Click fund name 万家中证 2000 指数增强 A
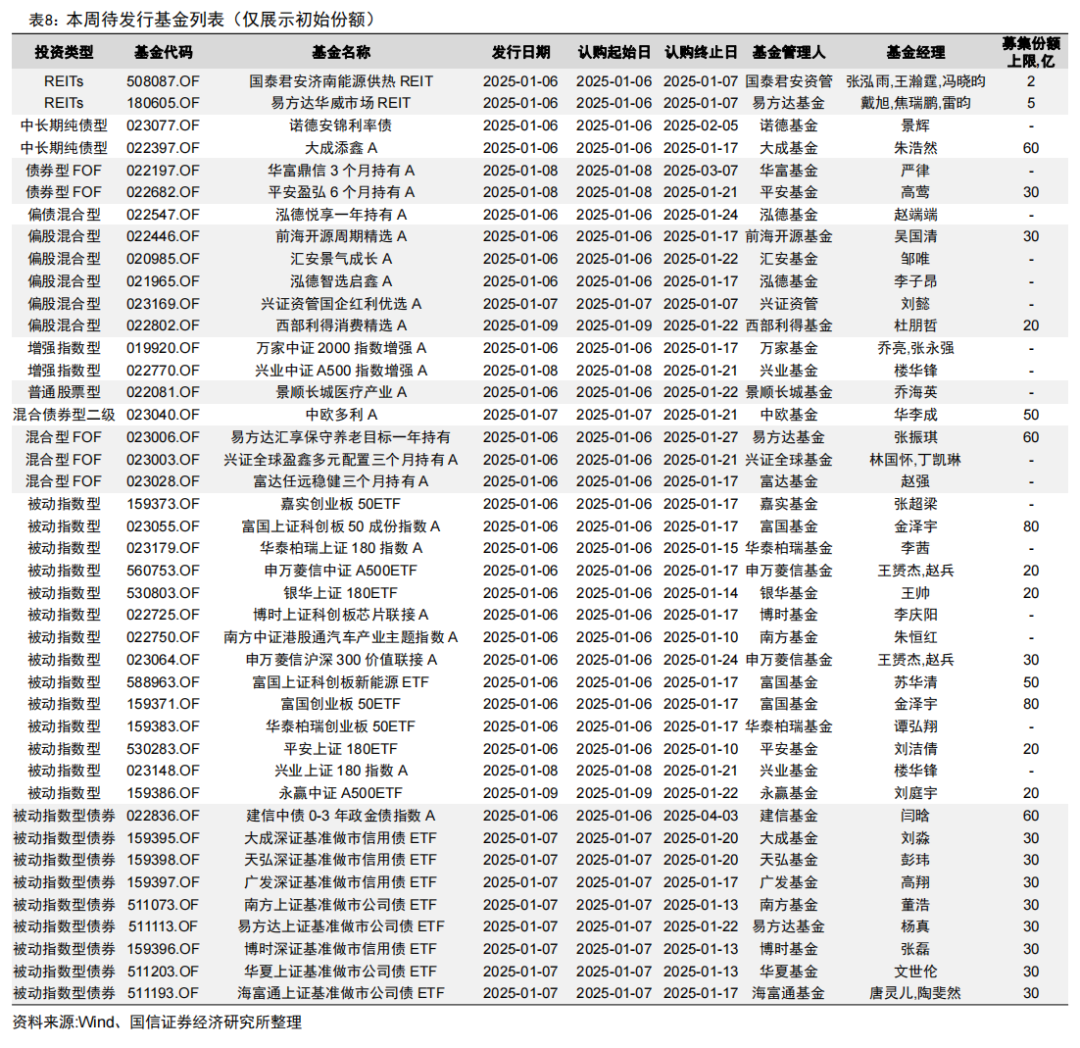 [341, 348]
